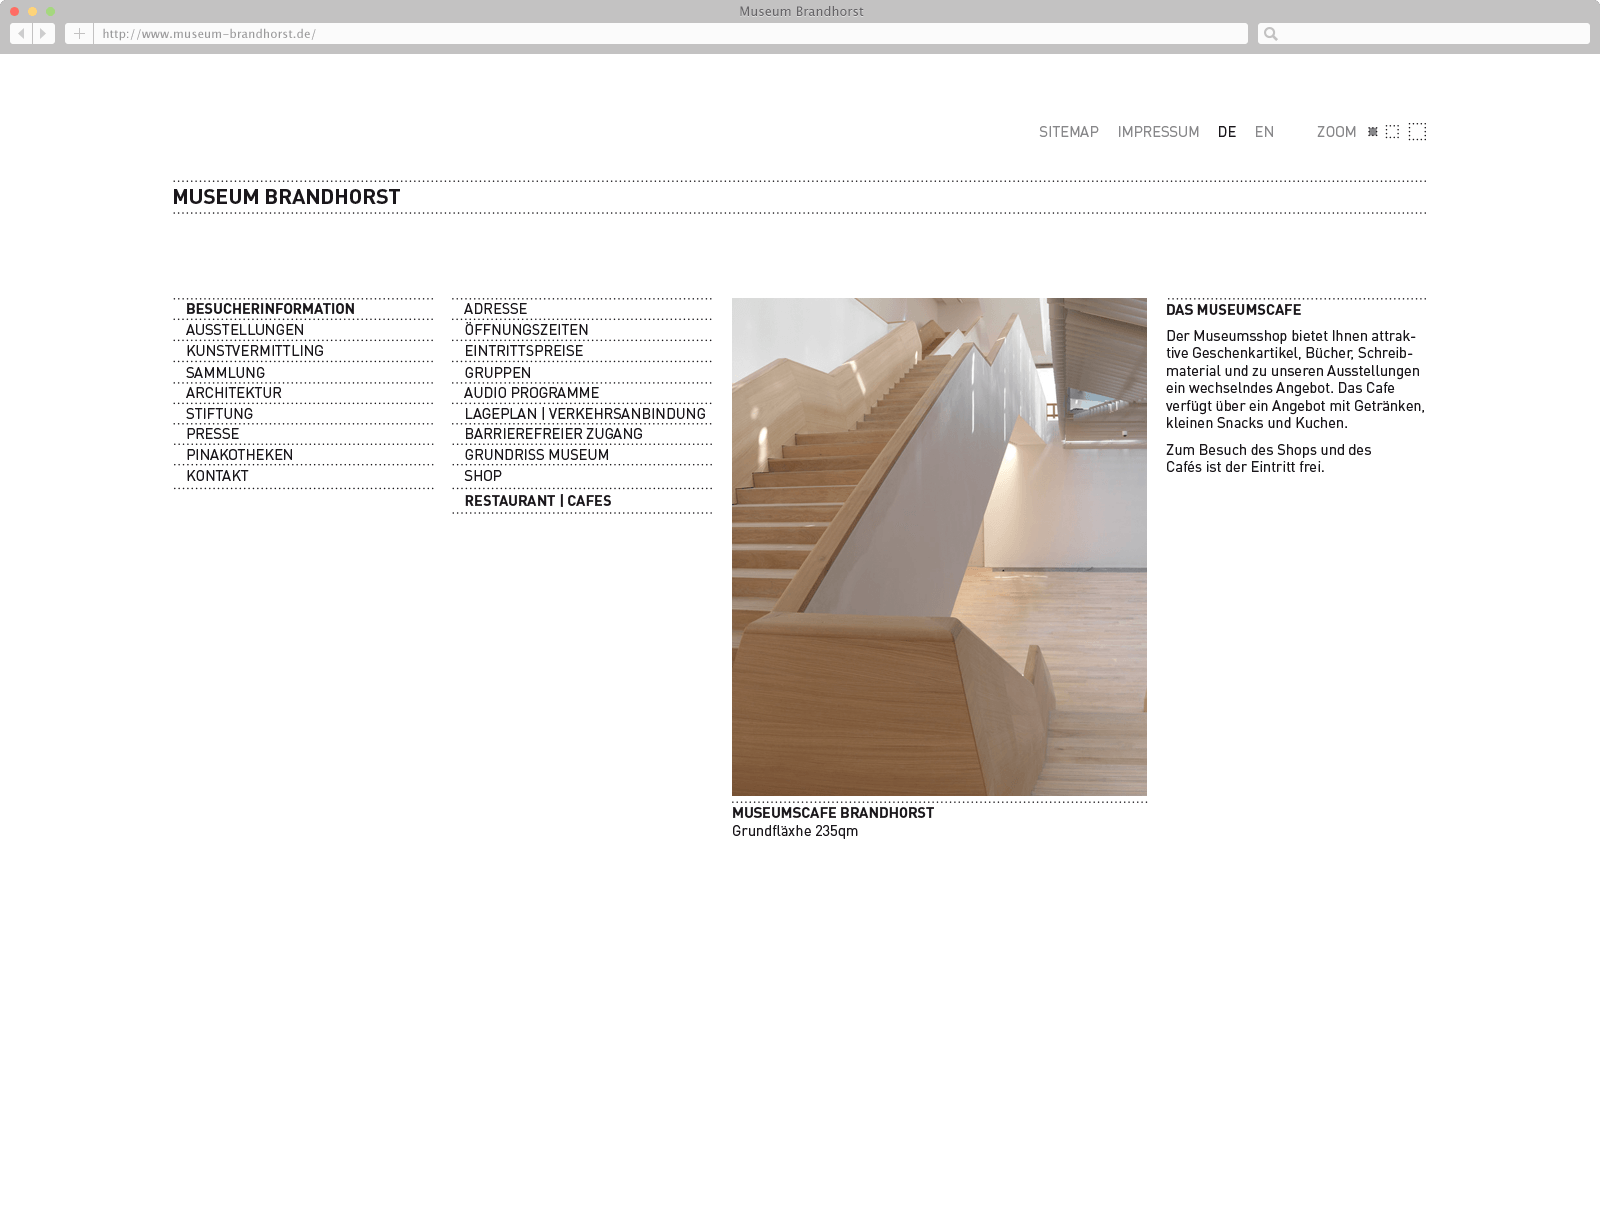Switch language to EN
The image size is (1600, 1220).
click(1264, 132)
